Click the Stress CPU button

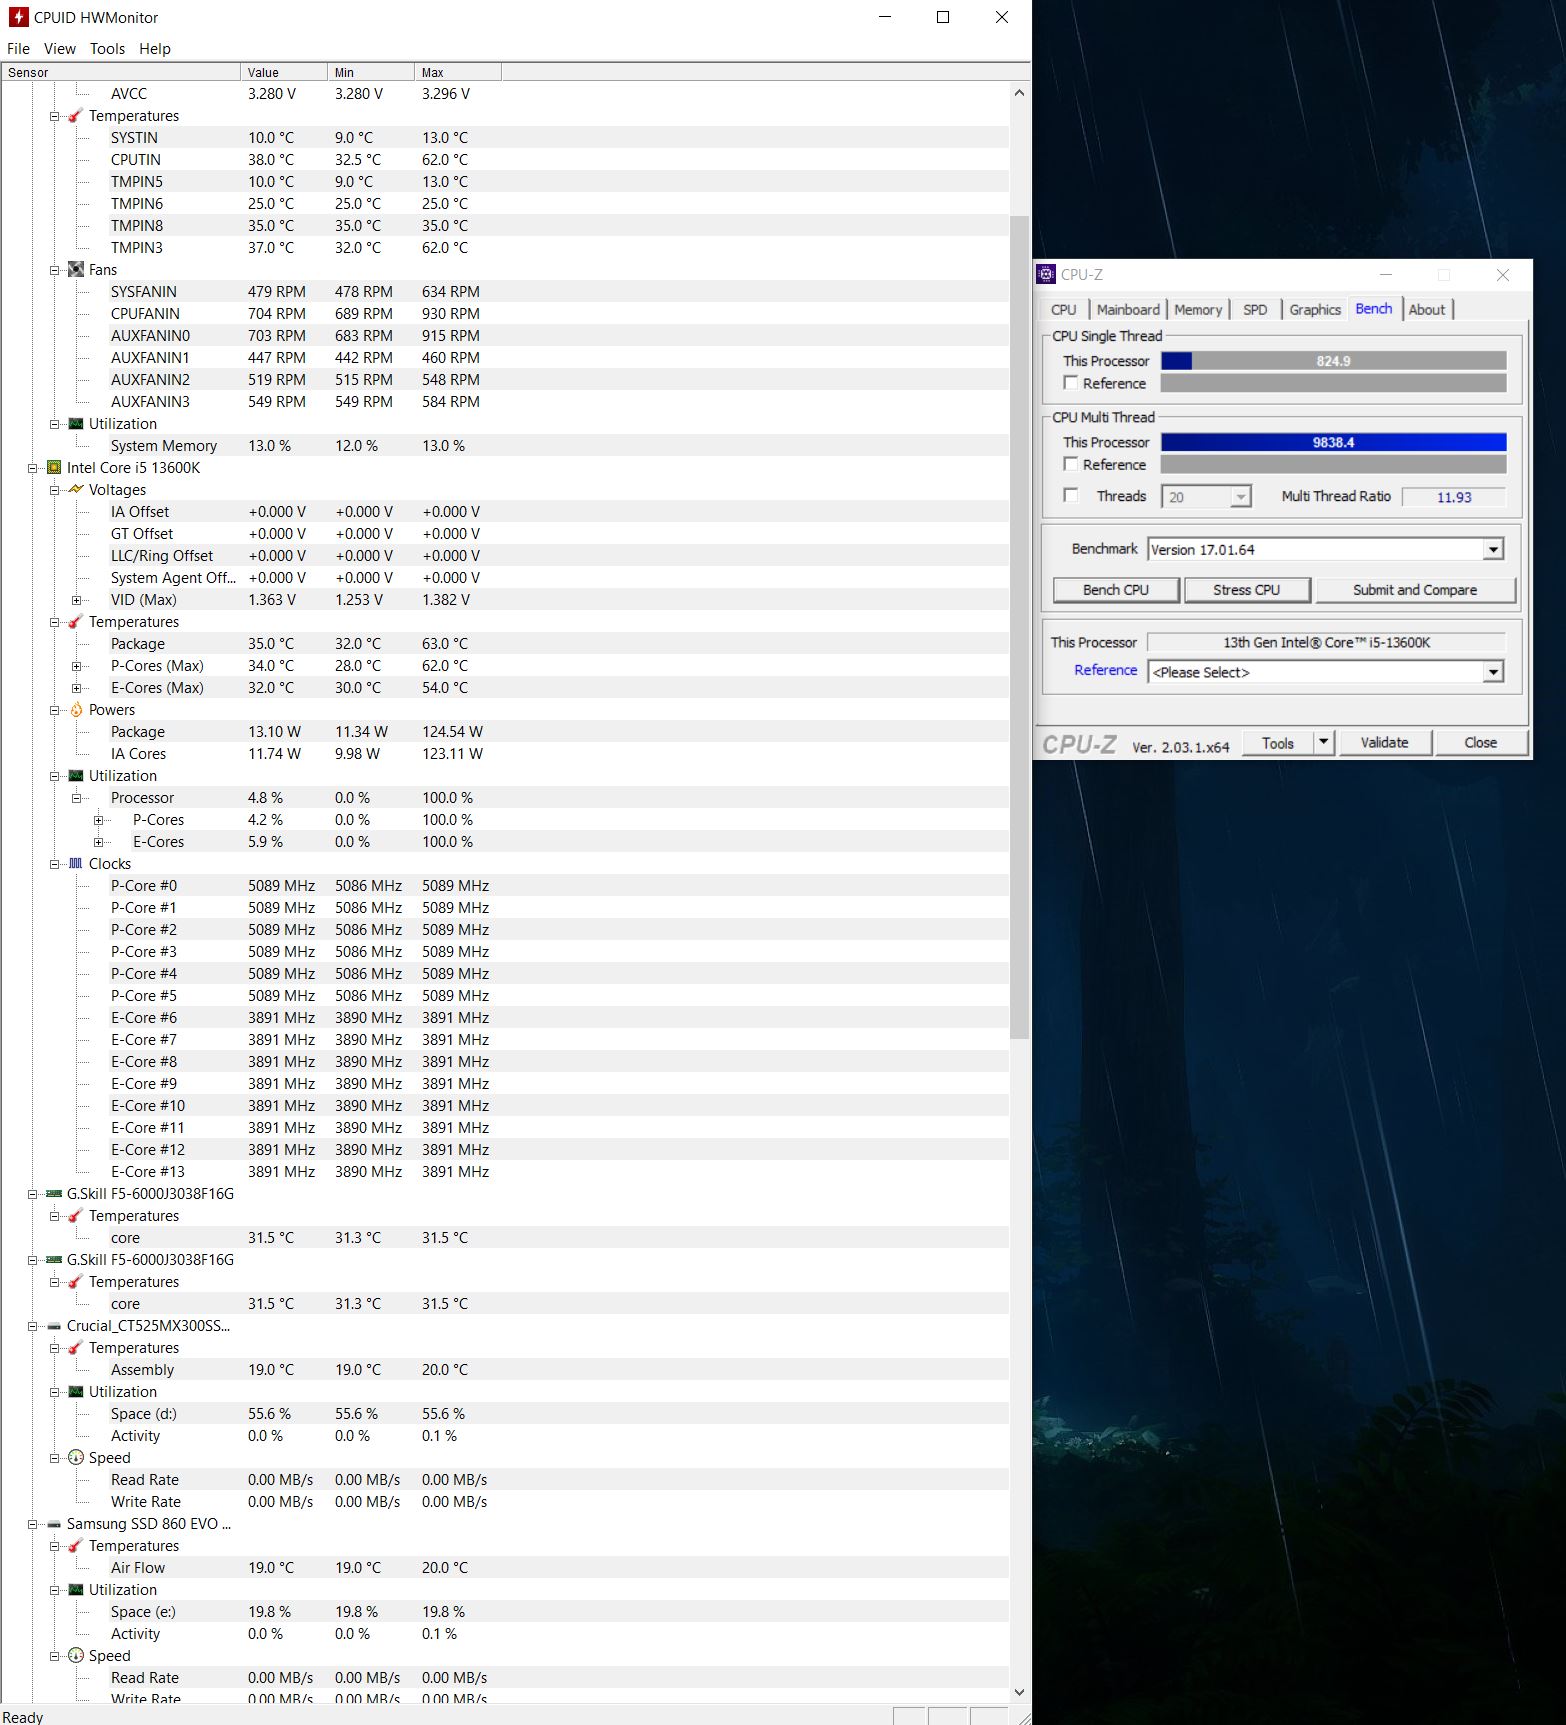(x=1246, y=590)
